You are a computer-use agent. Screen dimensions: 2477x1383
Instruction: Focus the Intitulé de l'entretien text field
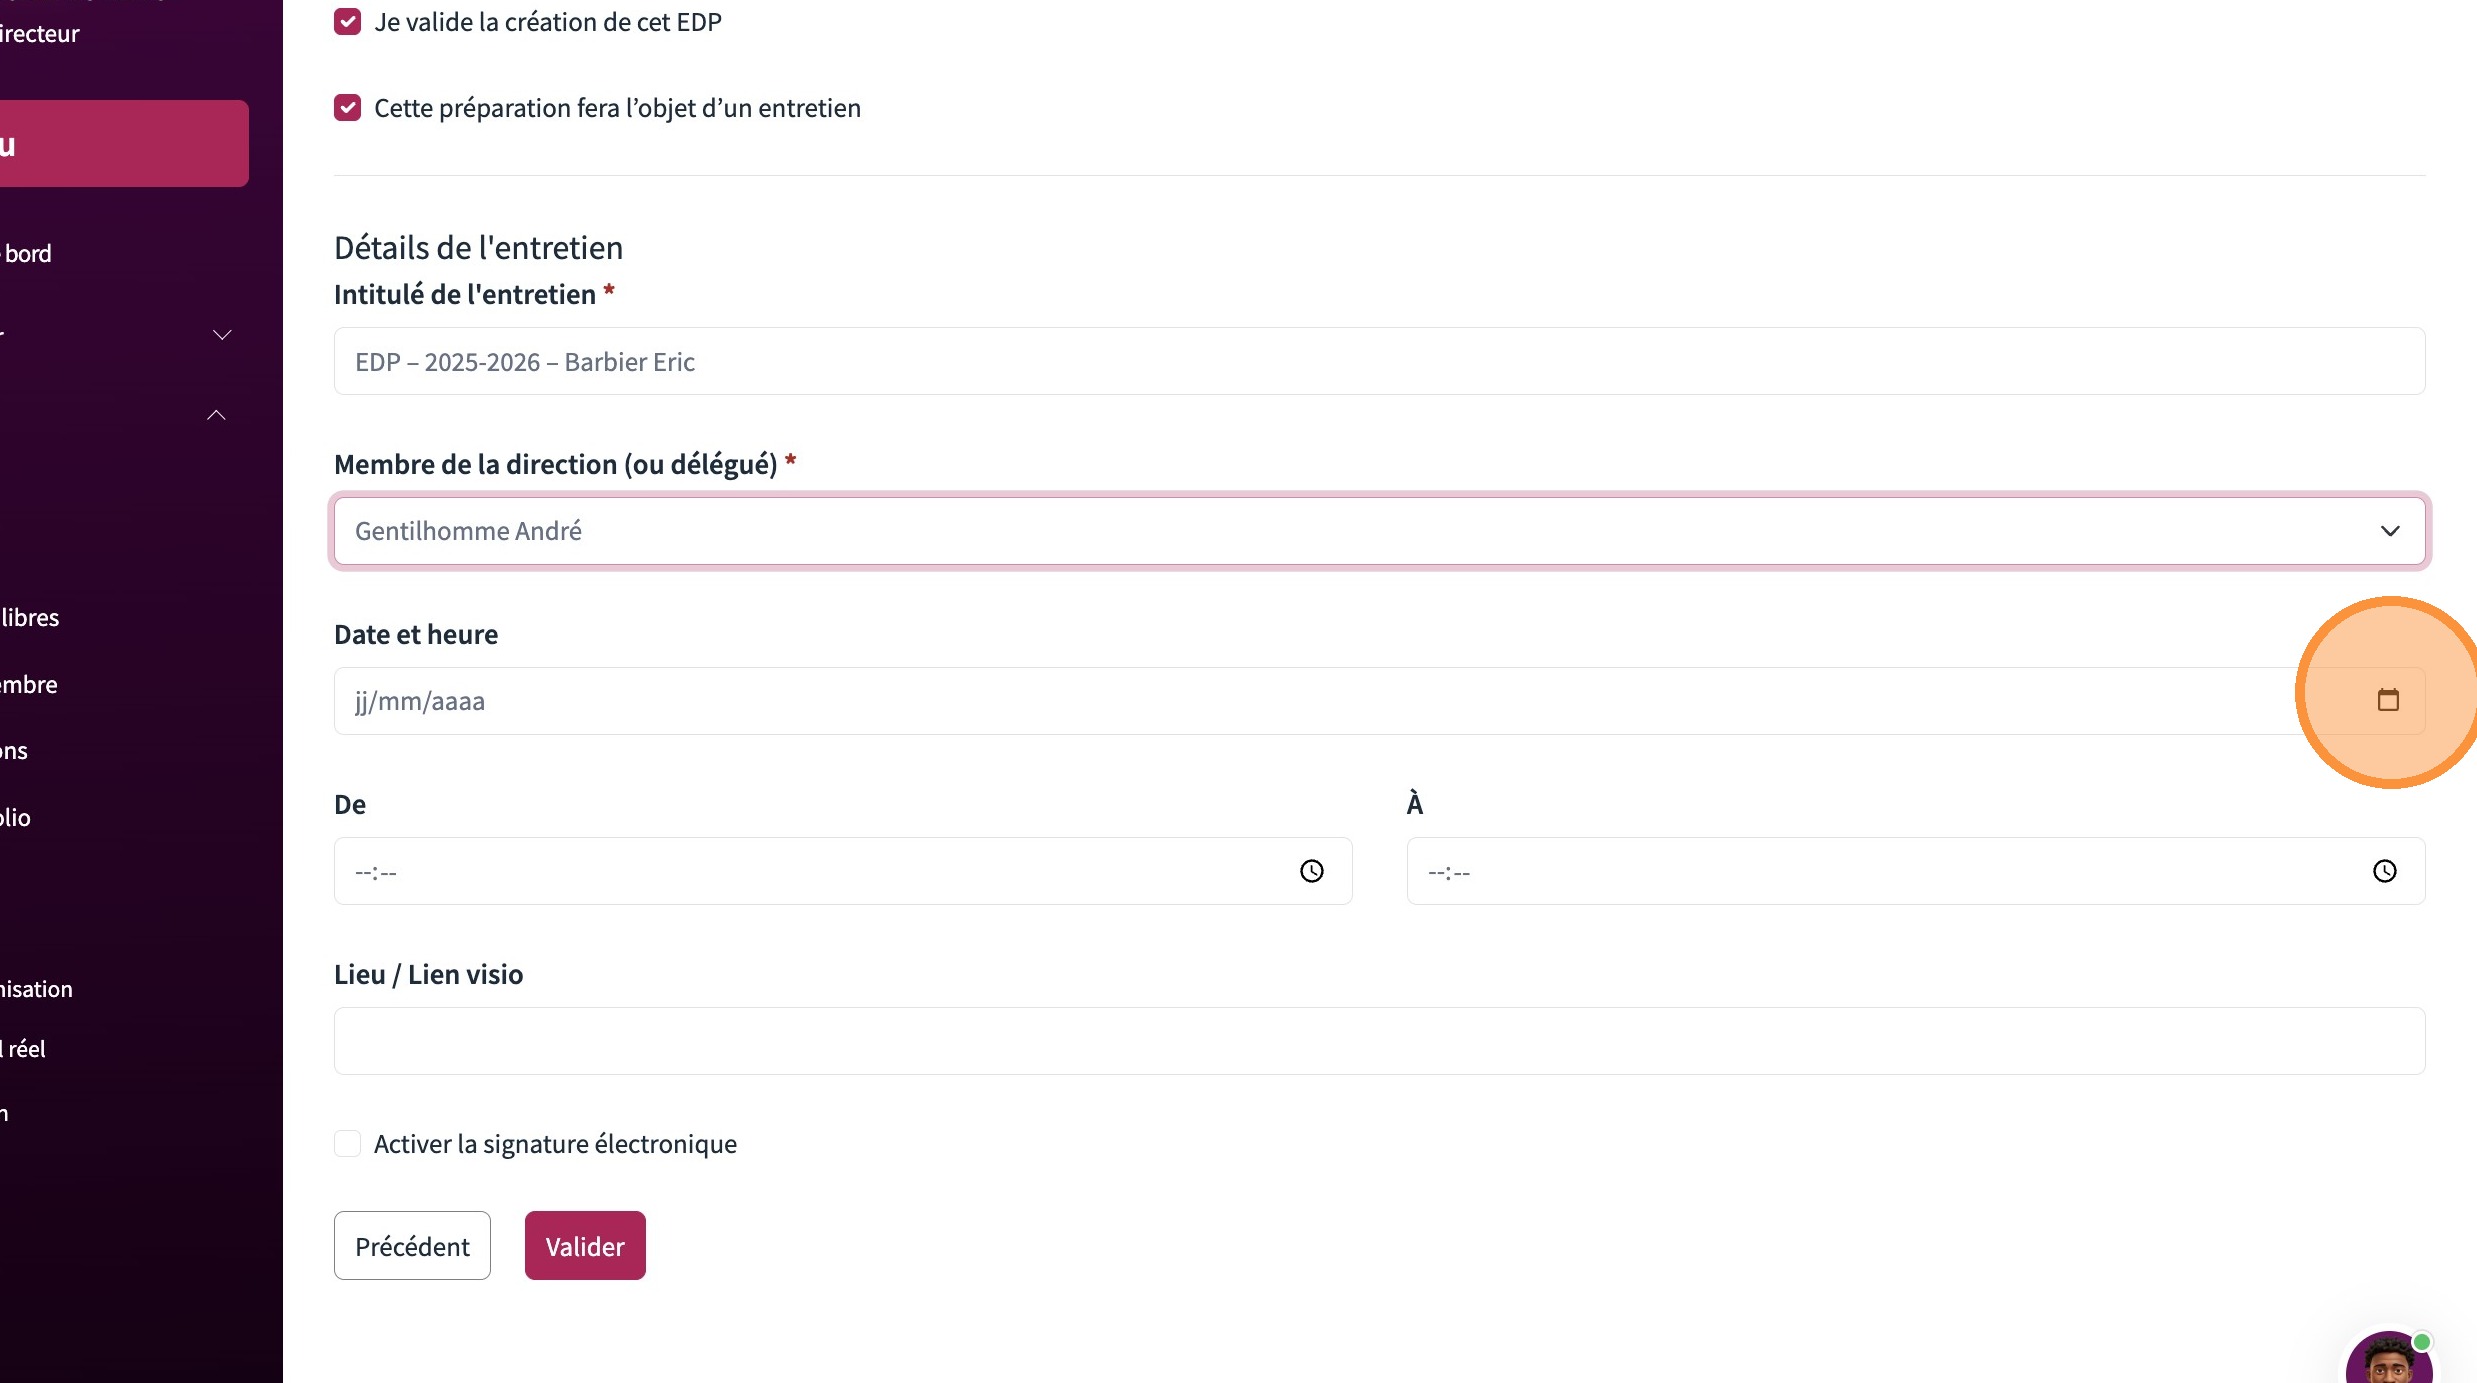coord(1379,361)
